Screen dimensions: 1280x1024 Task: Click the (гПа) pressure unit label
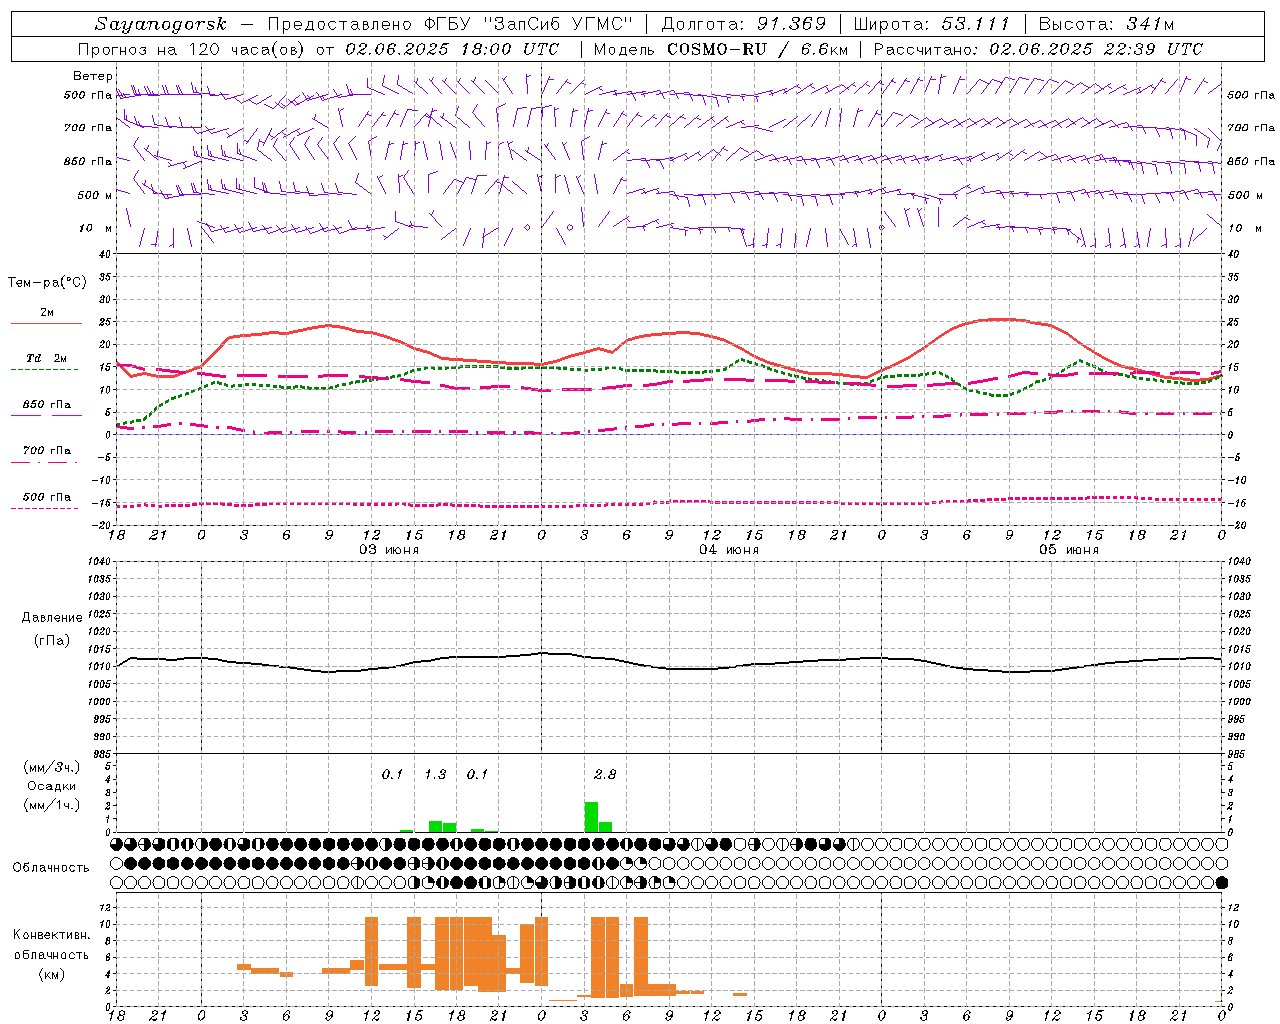pos(52,641)
